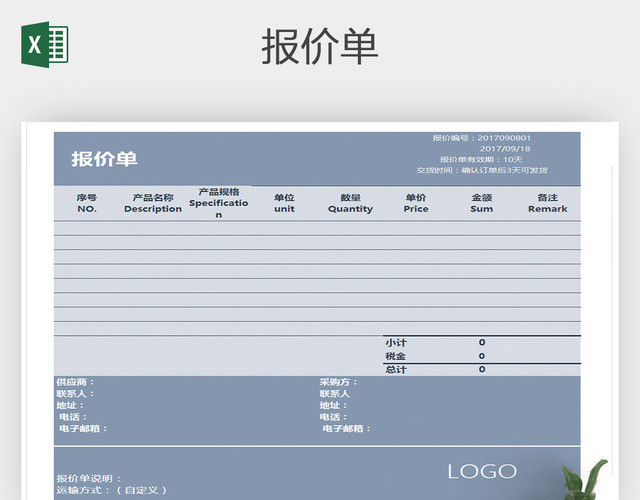Select the 税金 value 0

pyautogui.click(x=482, y=356)
